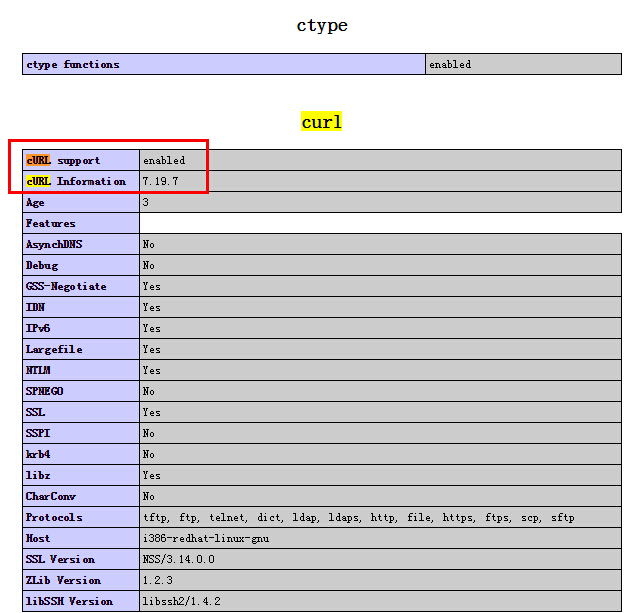Select the 'Debug' label cell
The height and width of the screenshot is (613, 636).
[x=81, y=265]
